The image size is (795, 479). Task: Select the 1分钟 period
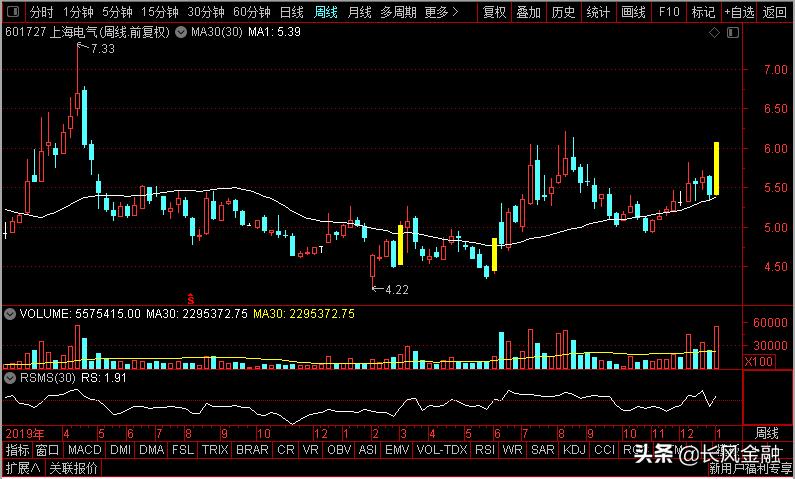pyautogui.click(x=79, y=12)
